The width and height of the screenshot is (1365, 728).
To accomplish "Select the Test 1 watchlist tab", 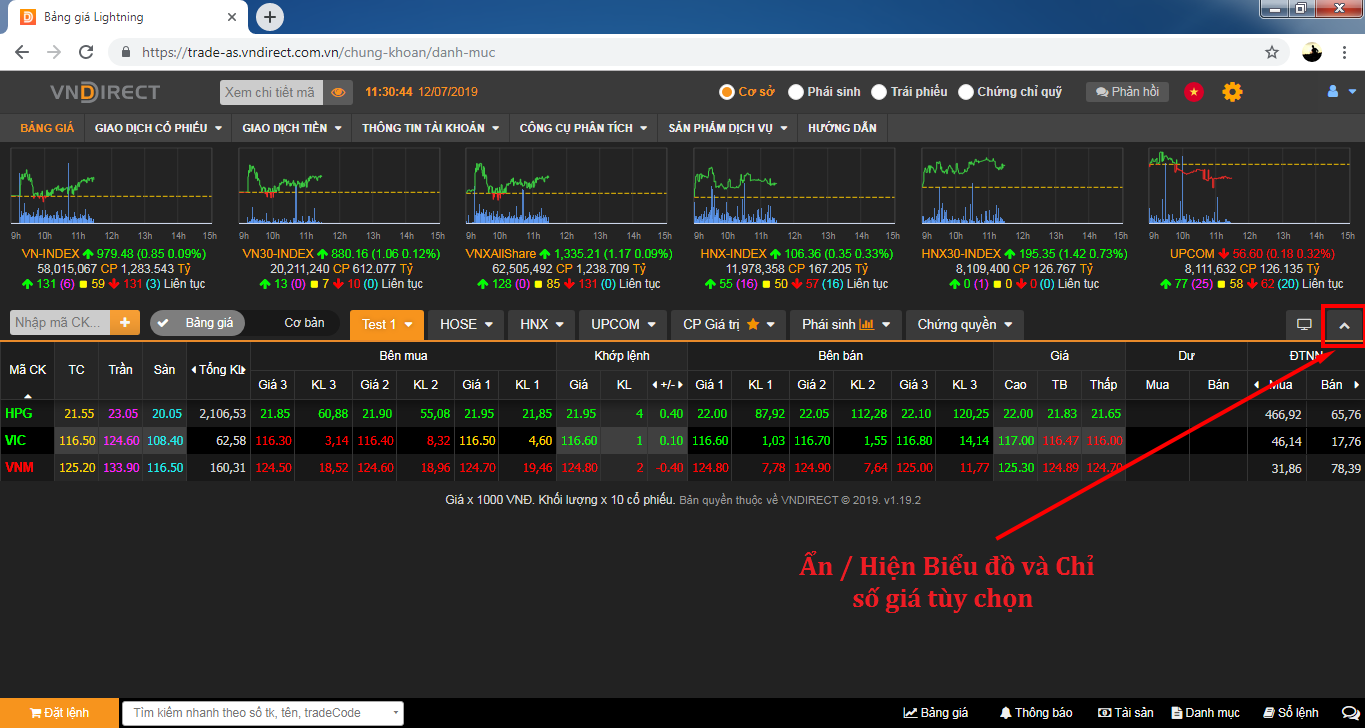I will pos(387,324).
